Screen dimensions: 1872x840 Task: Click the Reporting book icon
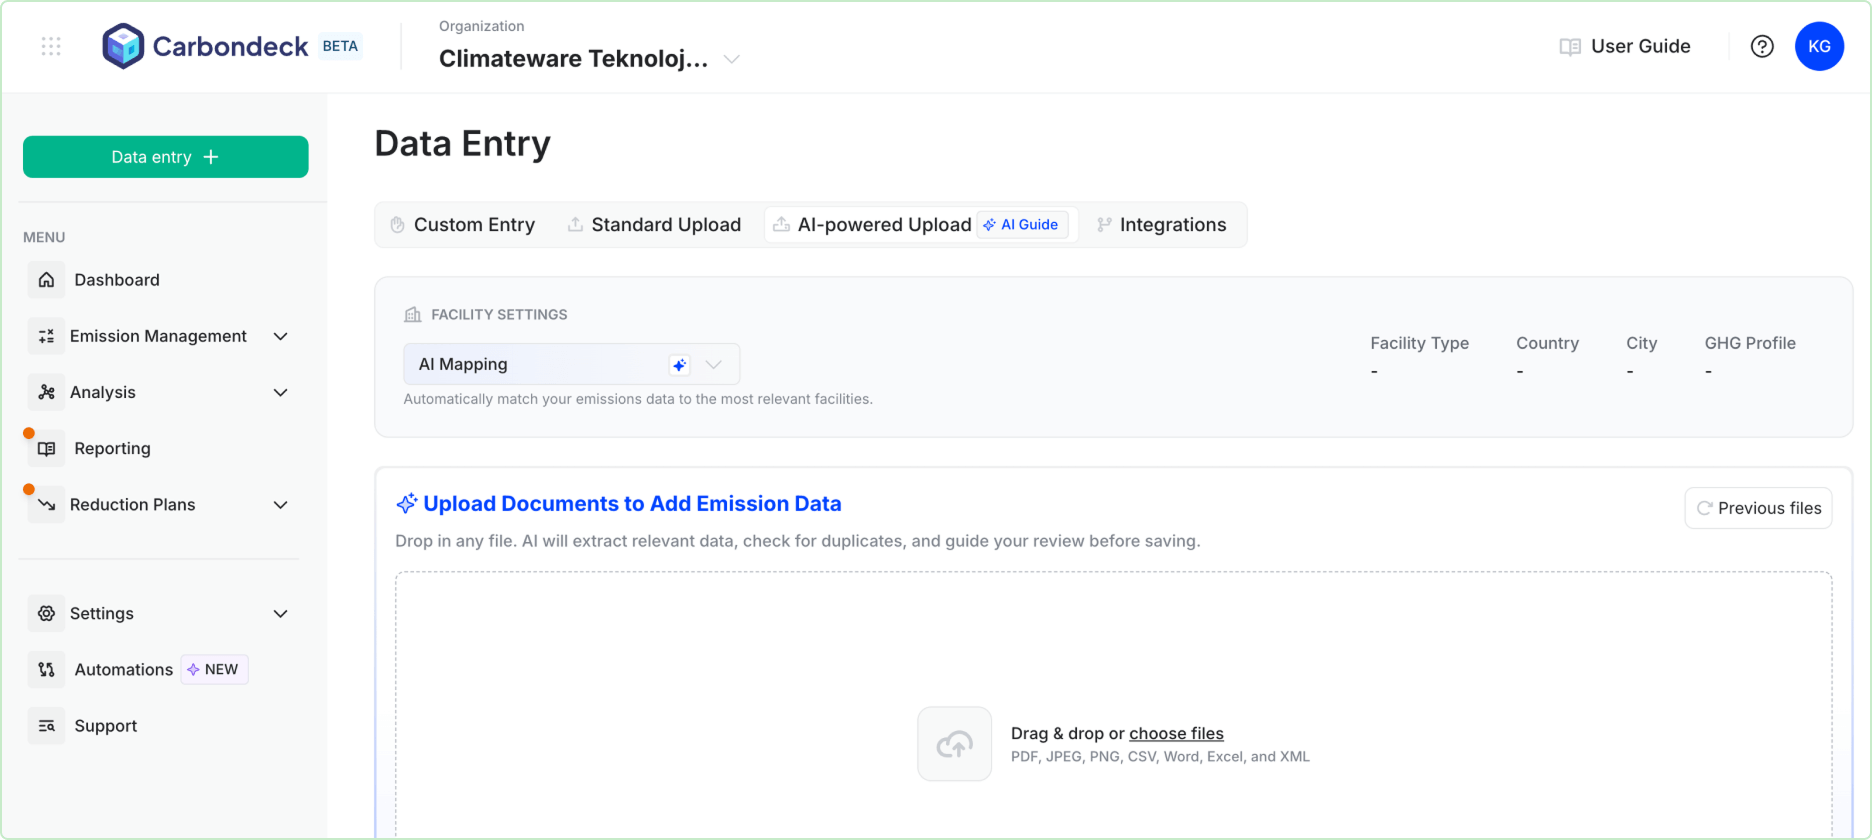point(46,449)
